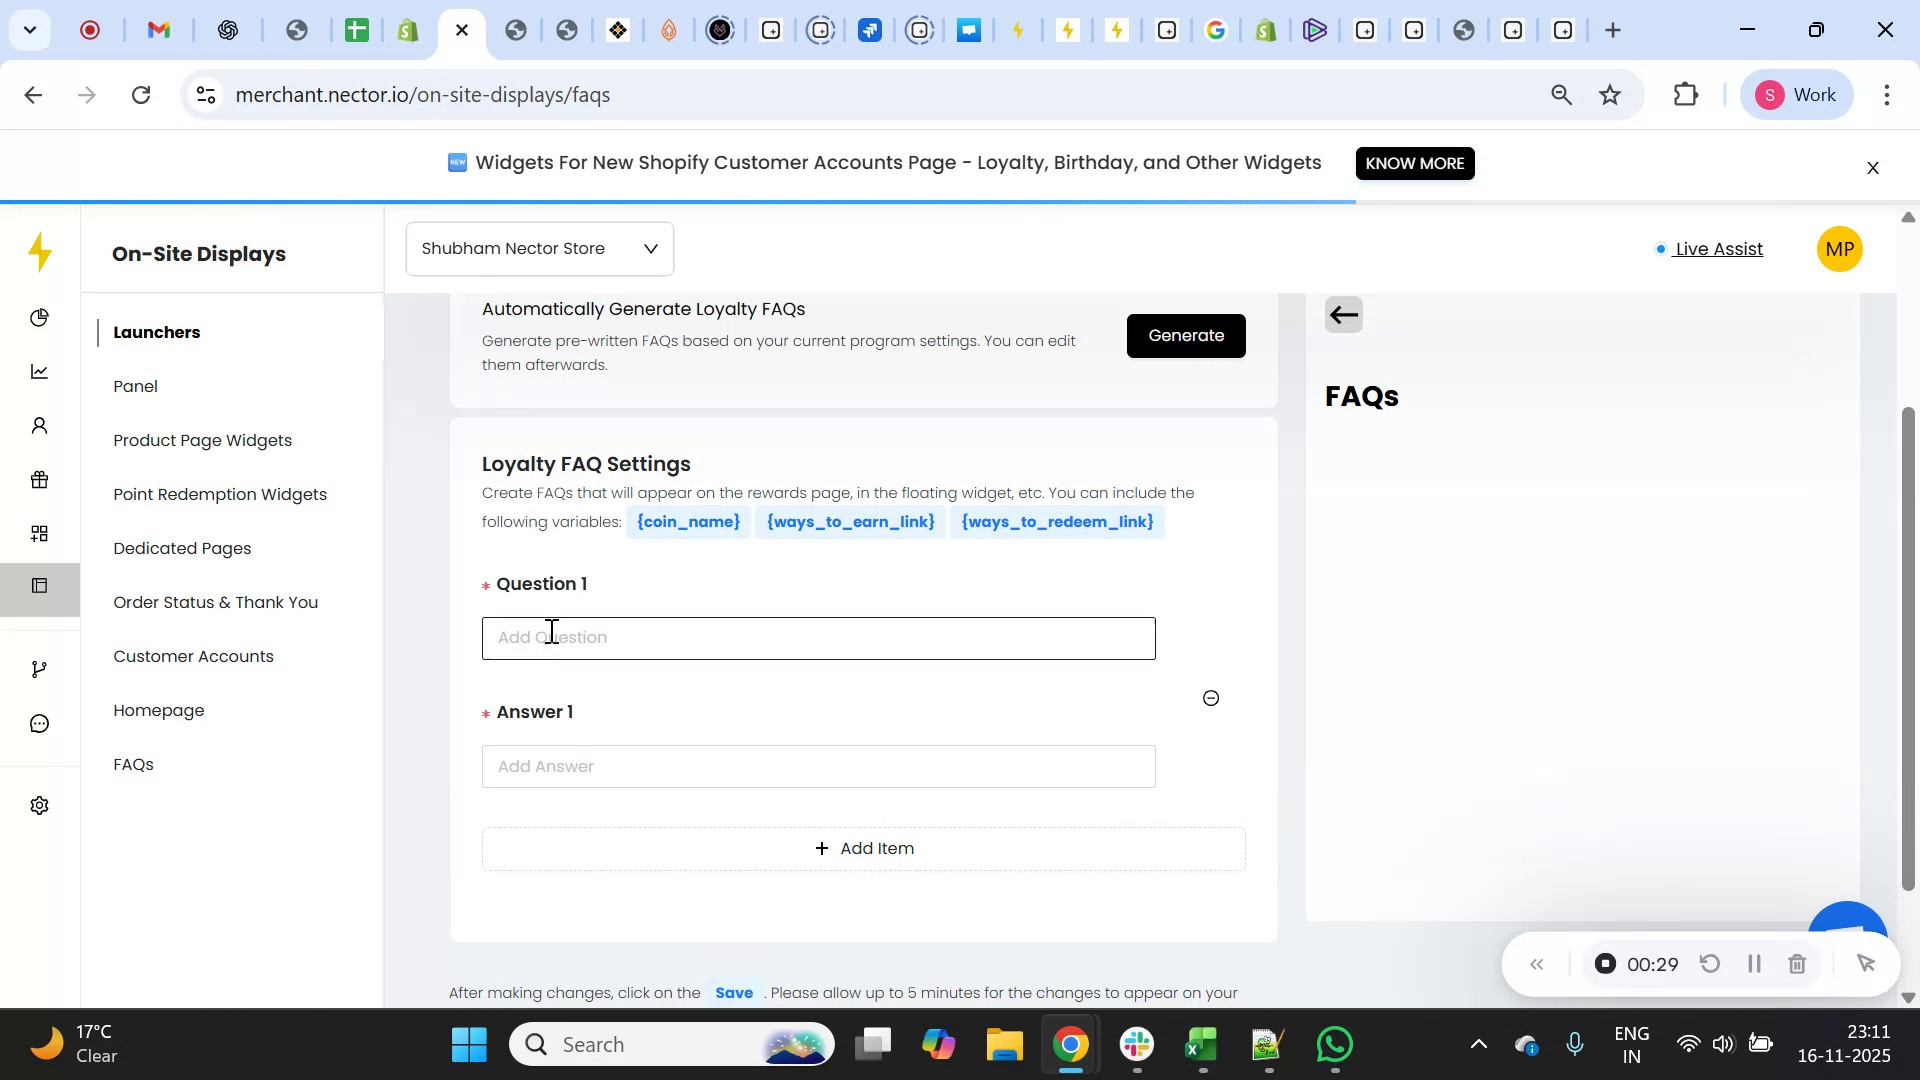Image resolution: width=1920 pixels, height=1080 pixels.
Task: Select Customer Accounts in the sidebar menu
Action: [193, 656]
